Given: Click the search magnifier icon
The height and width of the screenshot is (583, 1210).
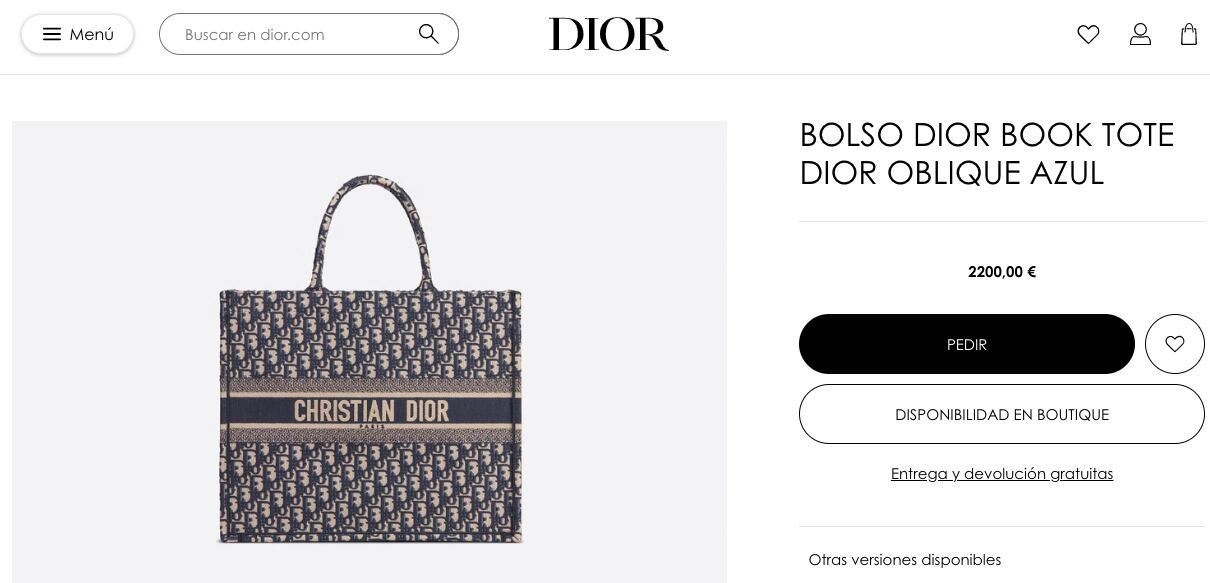Looking at the screenshot, I should (x=429, y=34).
